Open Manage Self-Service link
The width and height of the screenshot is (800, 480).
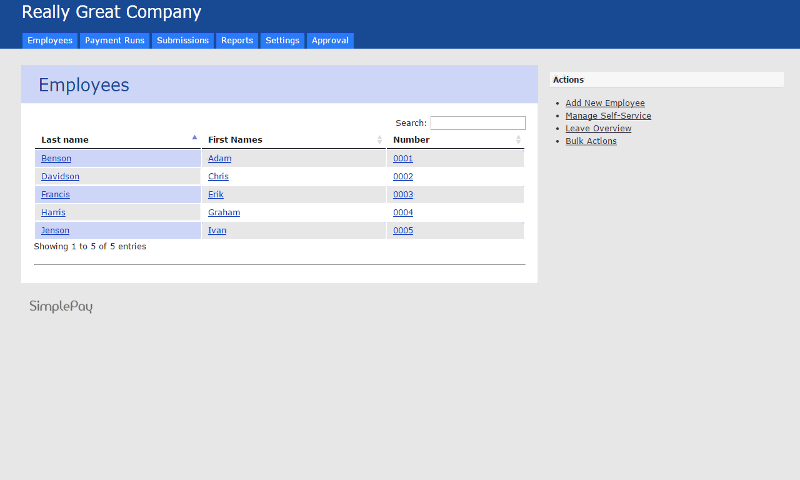coord(608,116)
